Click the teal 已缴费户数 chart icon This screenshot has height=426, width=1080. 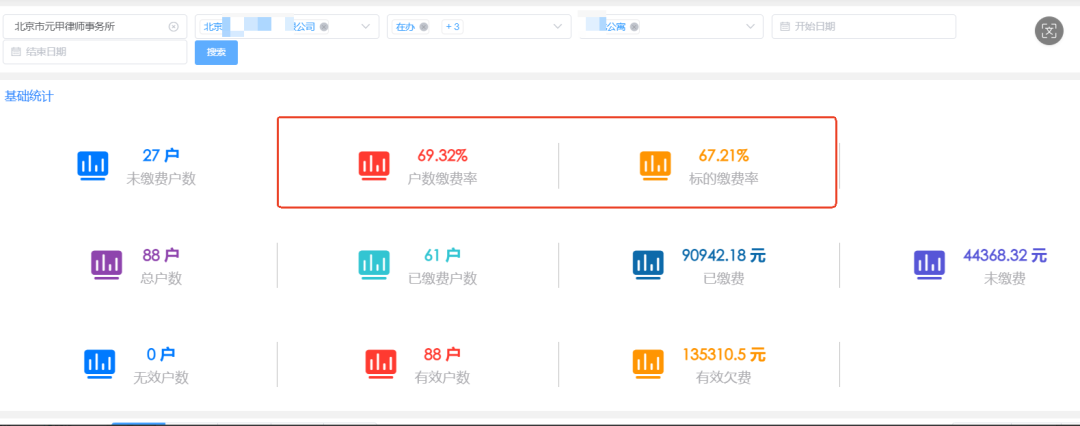[x=374, y=263]
